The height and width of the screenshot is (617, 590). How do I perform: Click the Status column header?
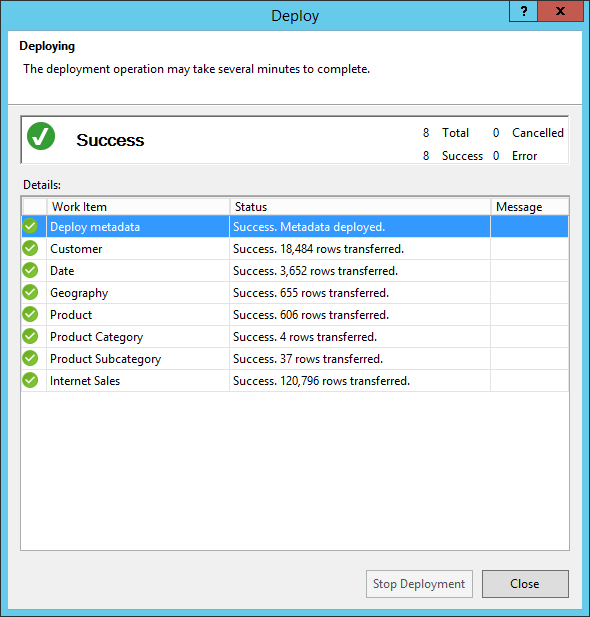click(360, 207)
